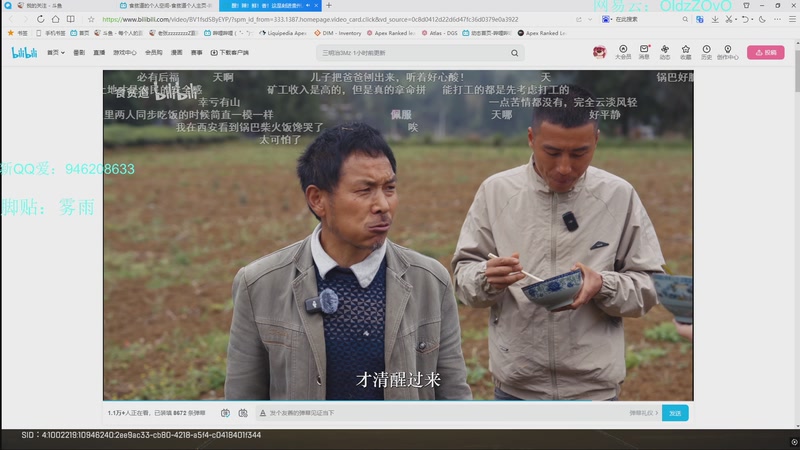800x450 pixels.
Task: Close the active bilibili video tab
Action: click(x=316, y=5)
